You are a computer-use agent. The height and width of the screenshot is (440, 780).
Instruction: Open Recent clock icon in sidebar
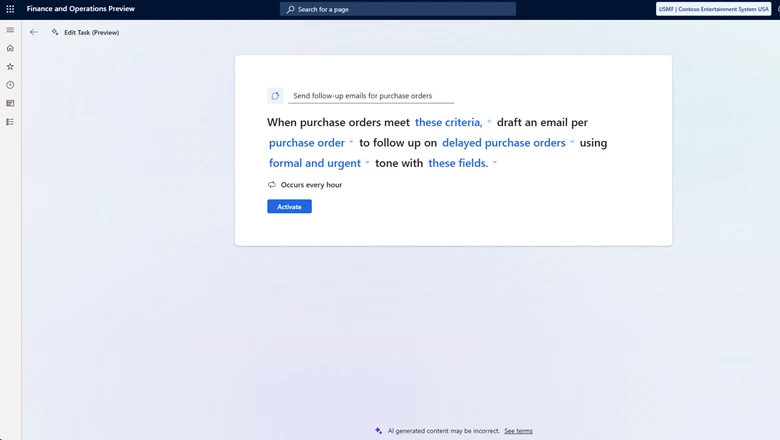(10, 85)
